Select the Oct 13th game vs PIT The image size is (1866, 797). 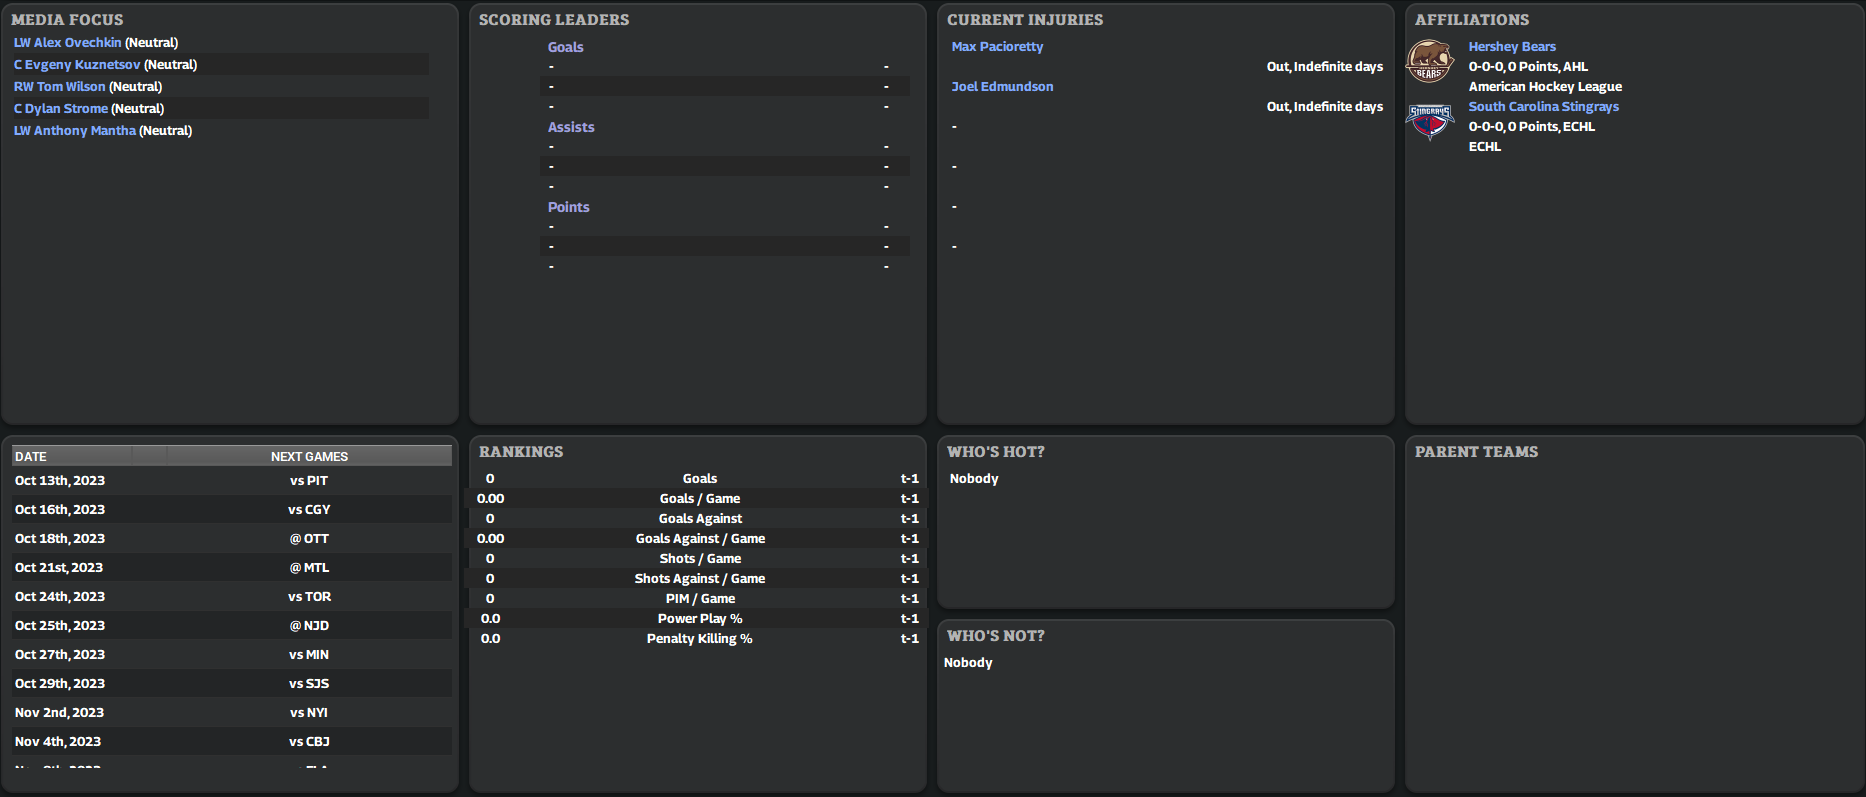coord(231,481)
